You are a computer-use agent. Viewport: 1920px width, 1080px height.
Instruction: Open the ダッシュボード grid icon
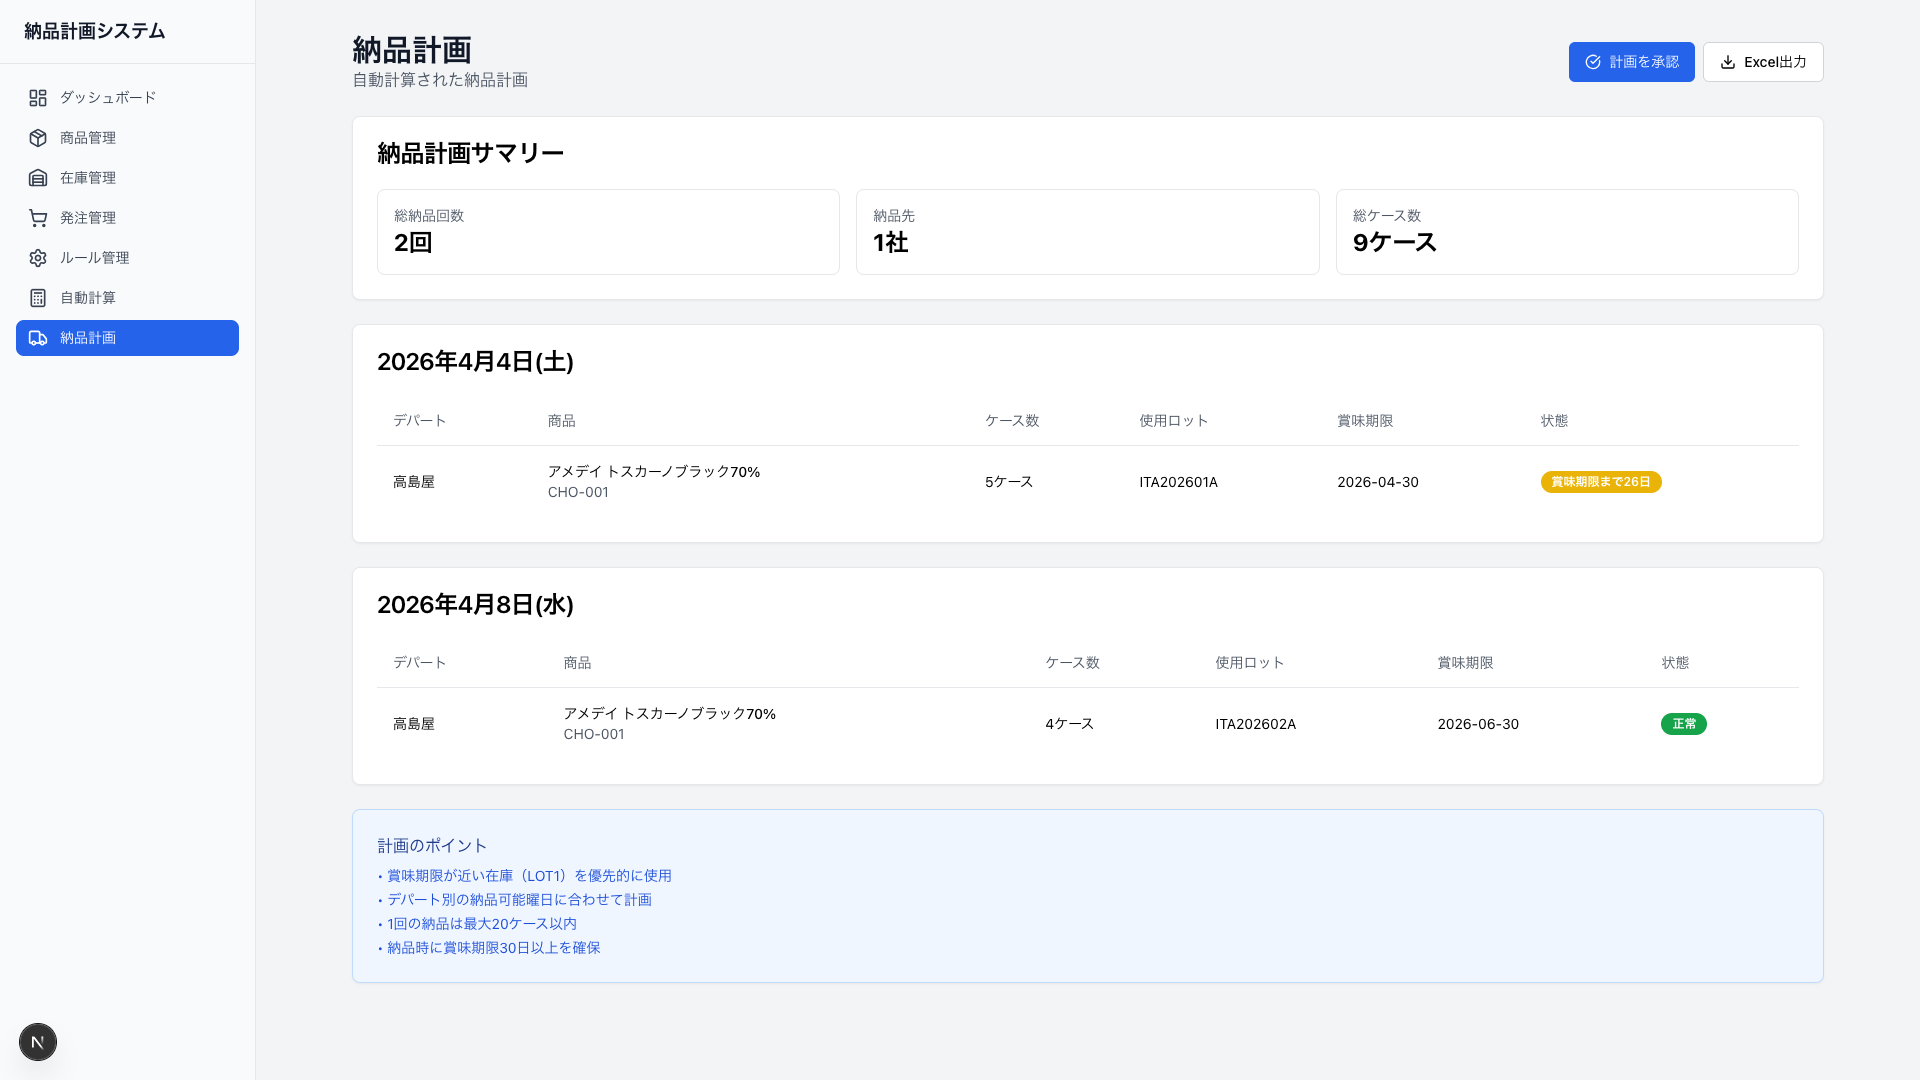38,98
